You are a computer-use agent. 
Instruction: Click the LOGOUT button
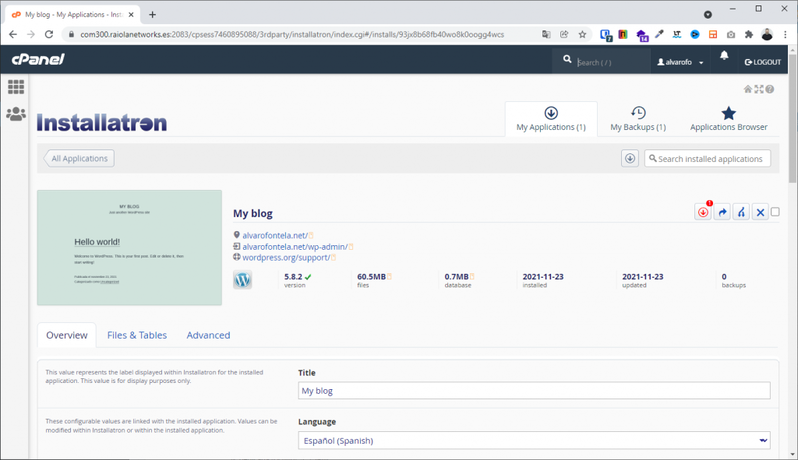tap(762, 62)
